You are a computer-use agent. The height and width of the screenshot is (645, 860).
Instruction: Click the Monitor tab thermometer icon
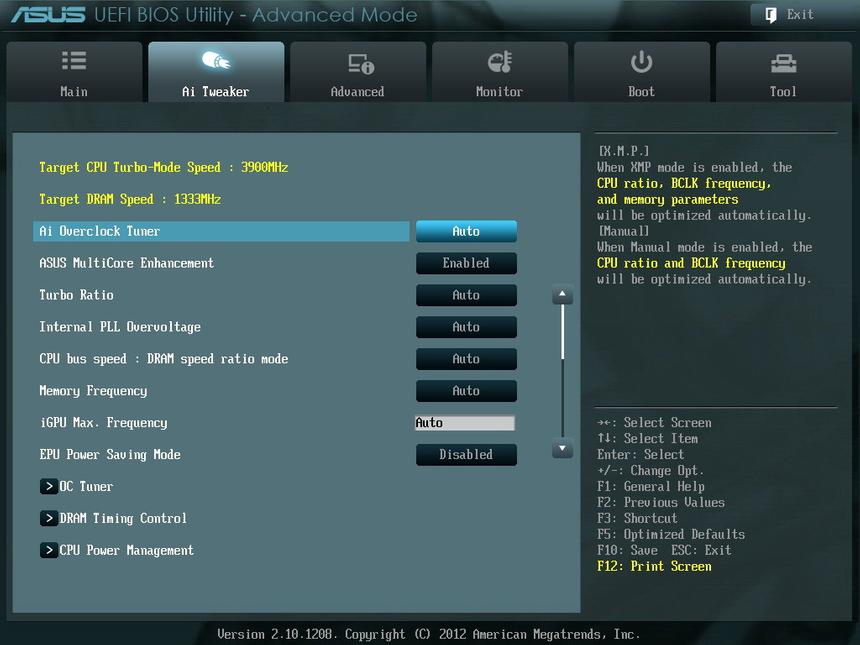click(500, 63)
